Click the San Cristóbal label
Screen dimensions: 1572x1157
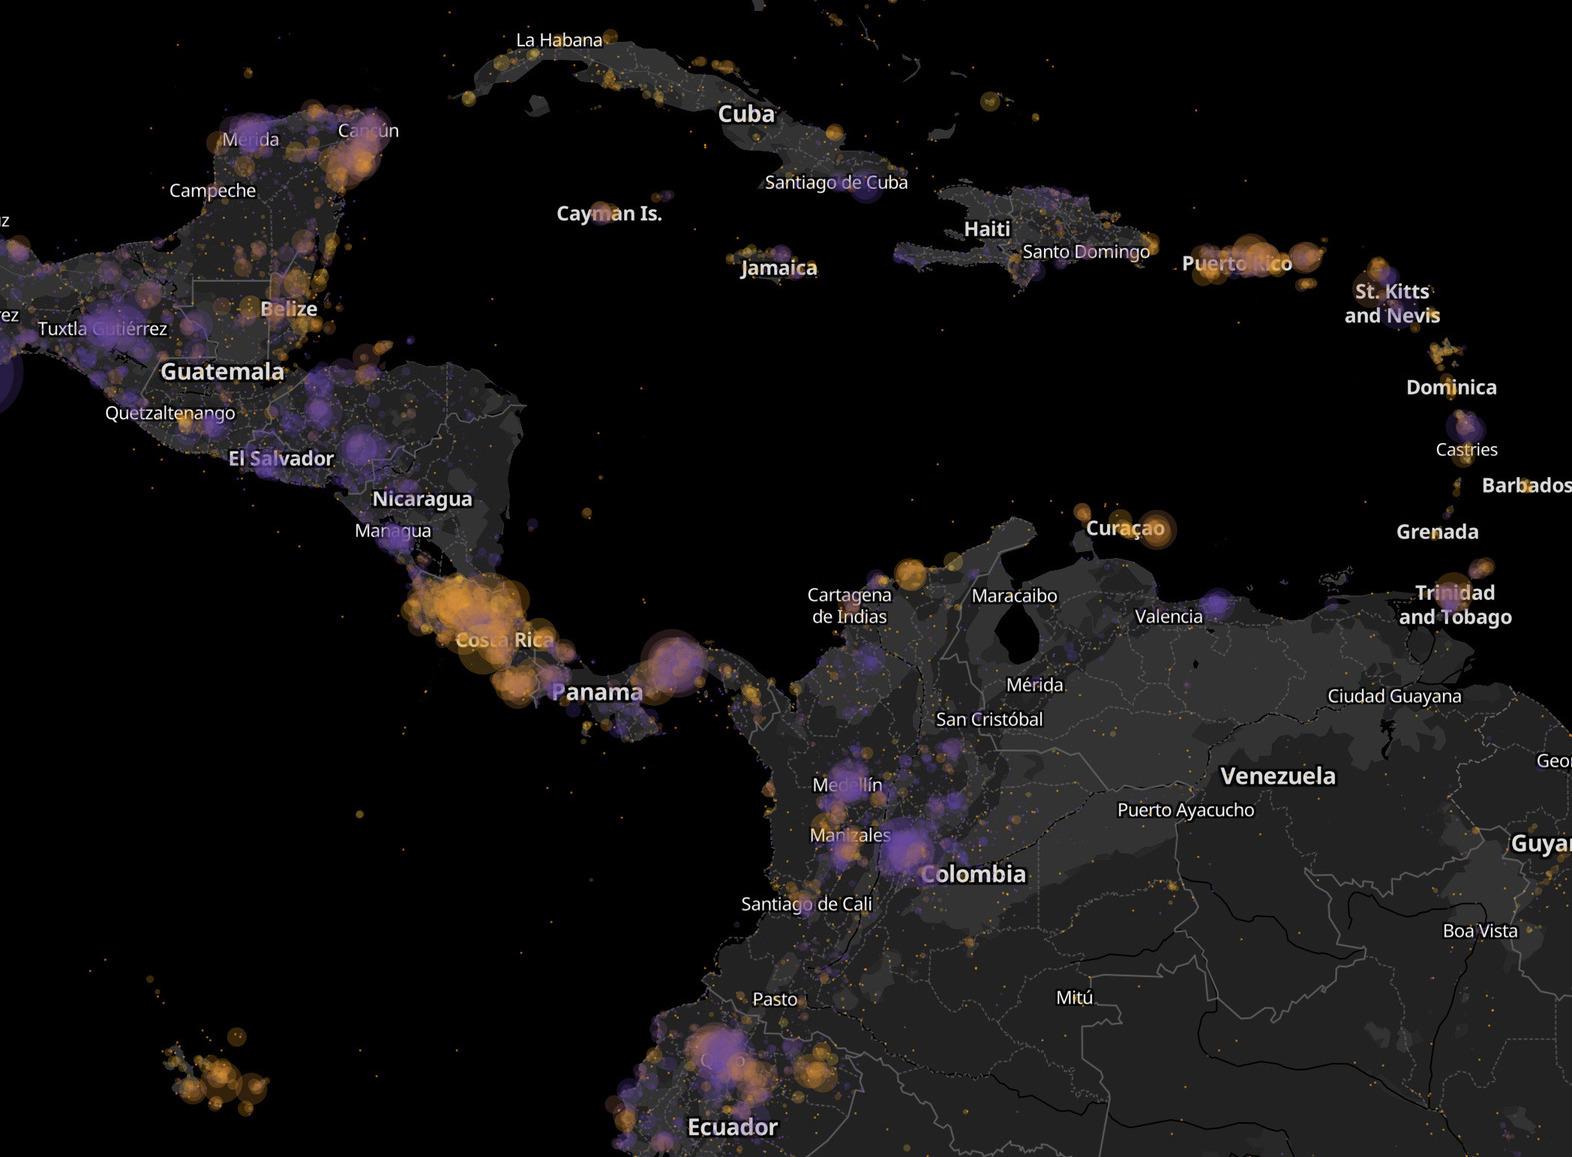(989, 719)
